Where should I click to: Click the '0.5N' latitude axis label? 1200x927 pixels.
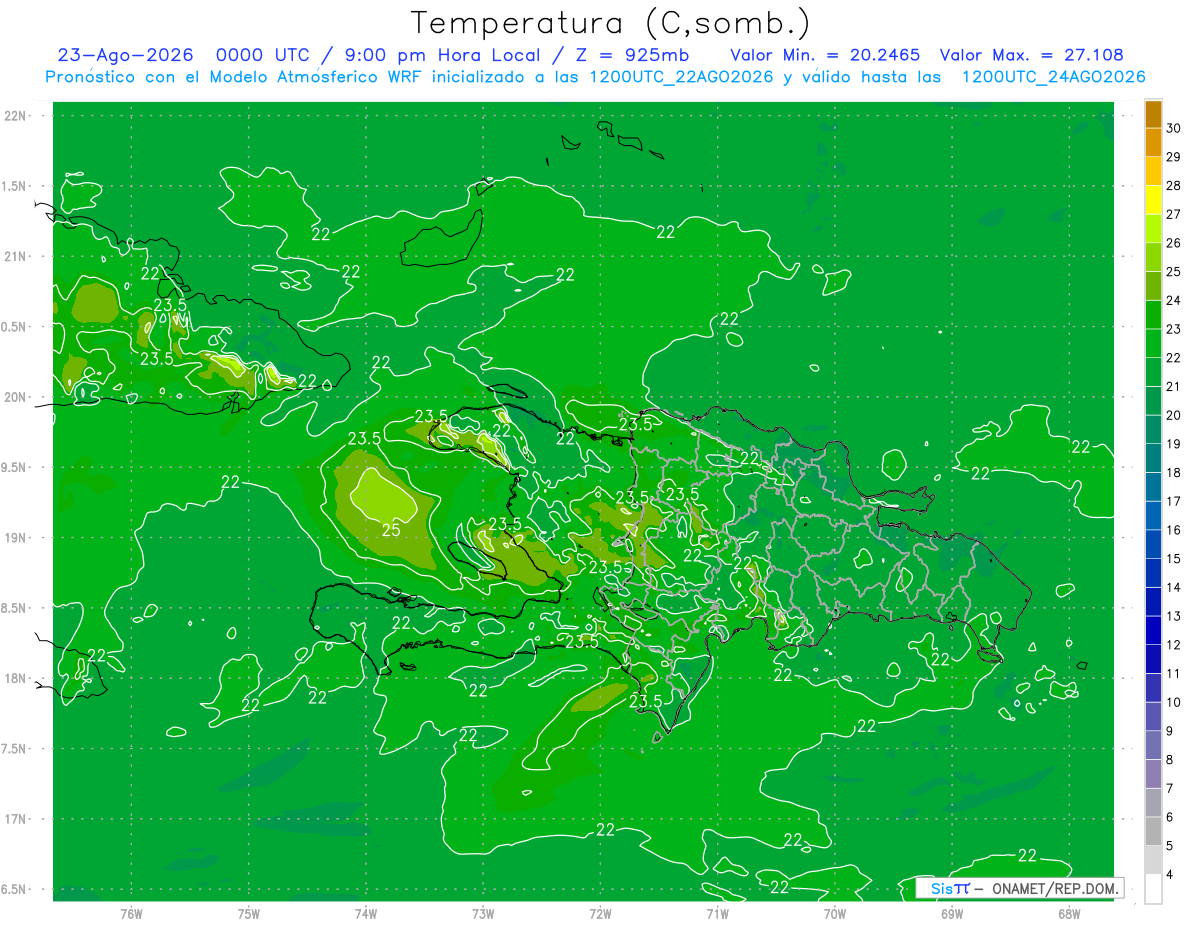[15, 327]
